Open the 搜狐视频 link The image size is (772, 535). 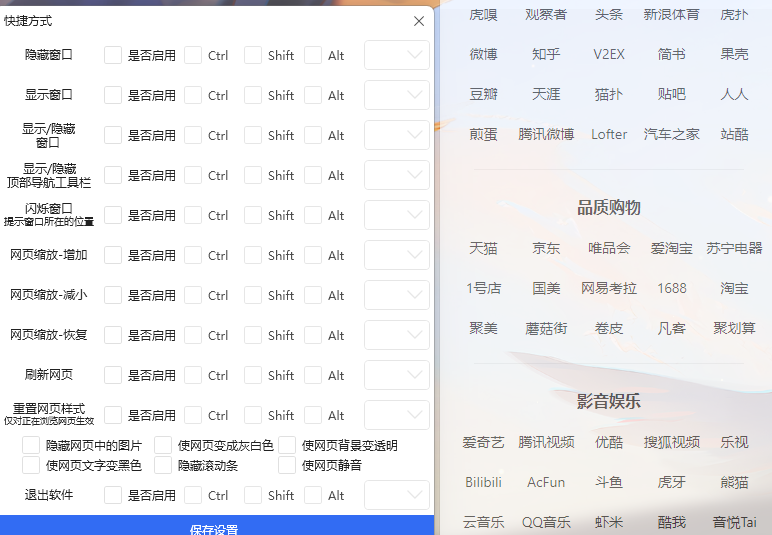click(x=672, y=442)
